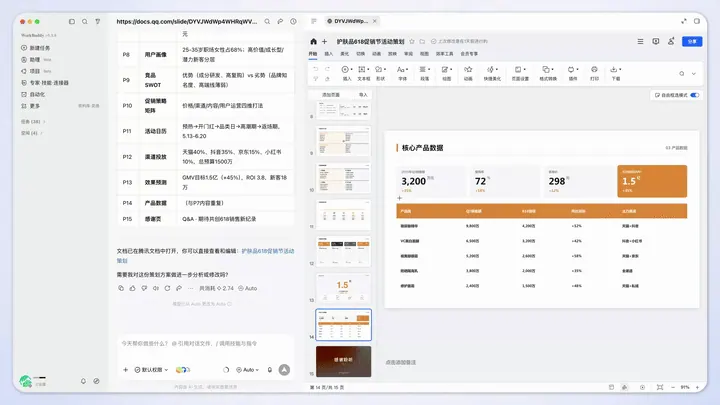The width and height of the screenshot is (720, 405).
Task: Select the 插入 ribbon tab
Action: point(329,54)
